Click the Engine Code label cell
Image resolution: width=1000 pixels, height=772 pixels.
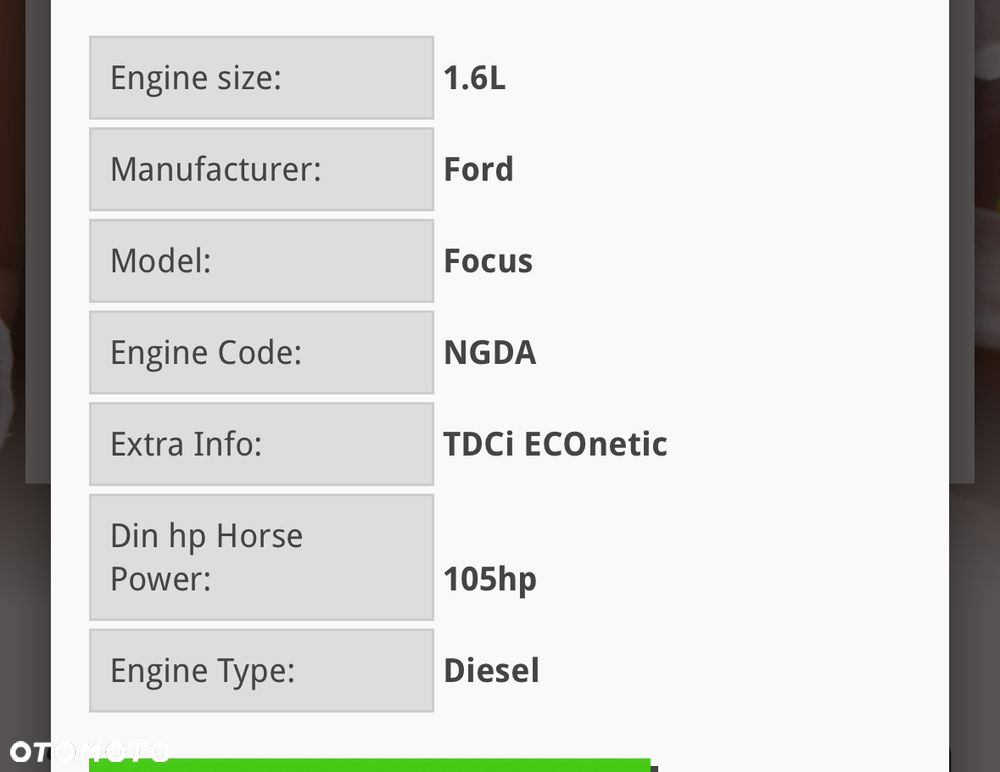tap(261, 352)
